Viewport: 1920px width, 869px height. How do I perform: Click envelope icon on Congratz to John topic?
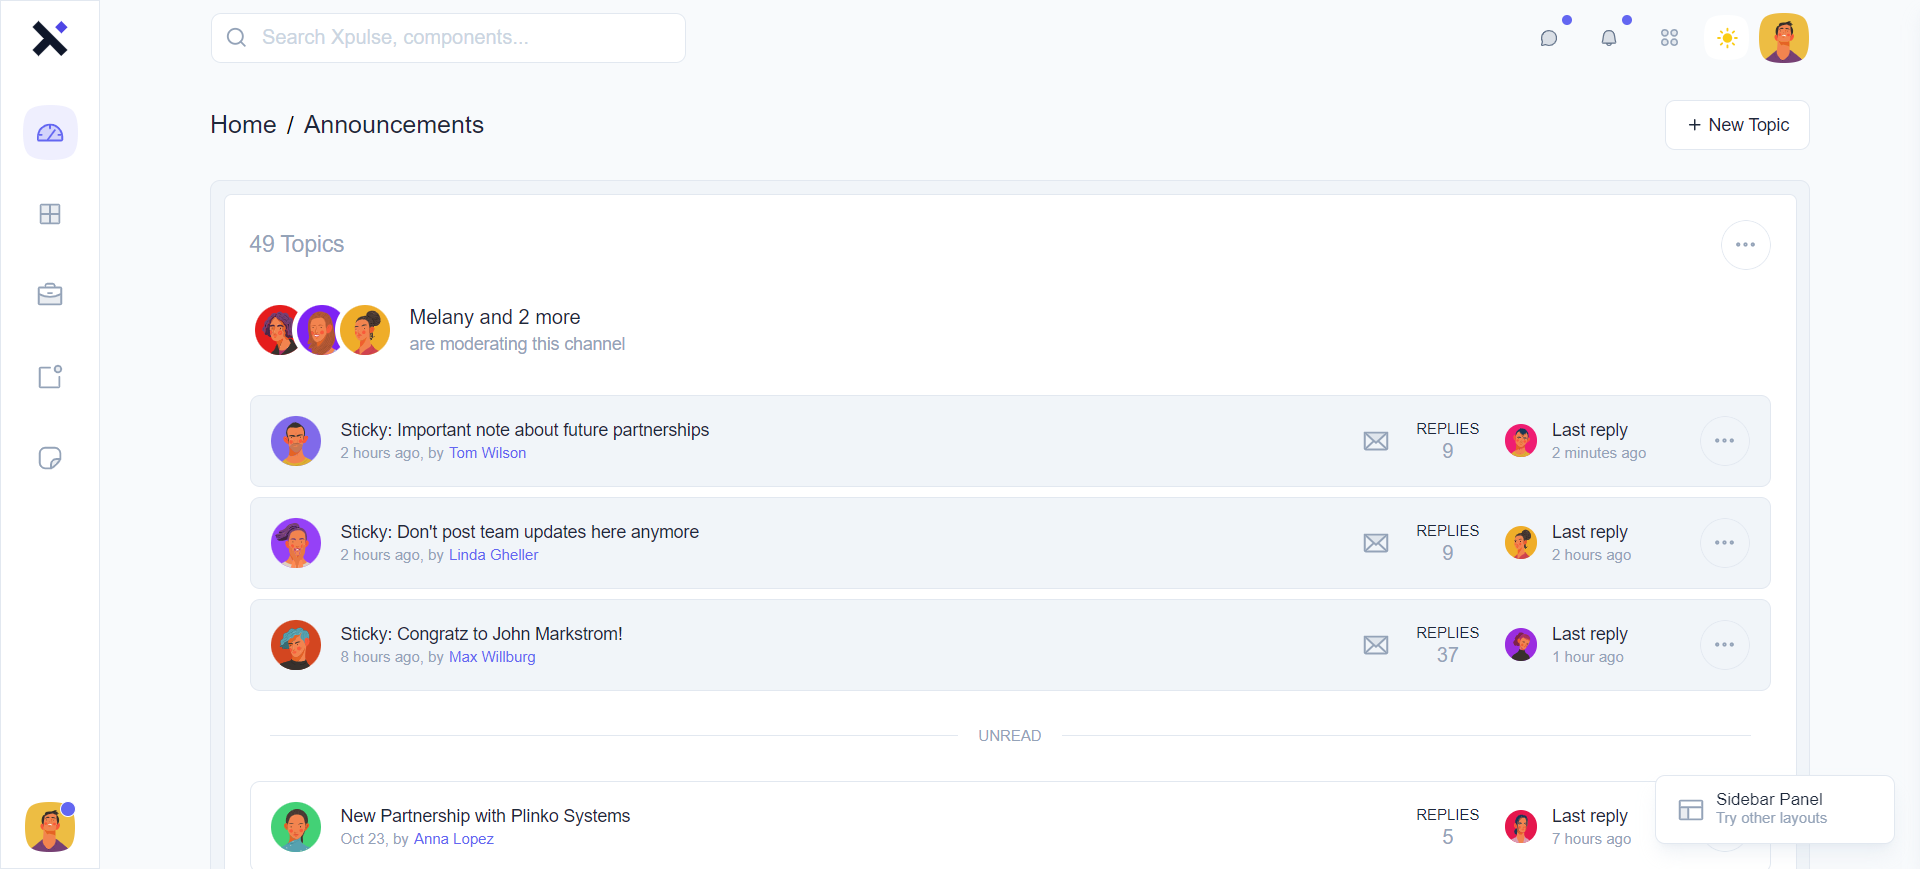(1376, 645)
